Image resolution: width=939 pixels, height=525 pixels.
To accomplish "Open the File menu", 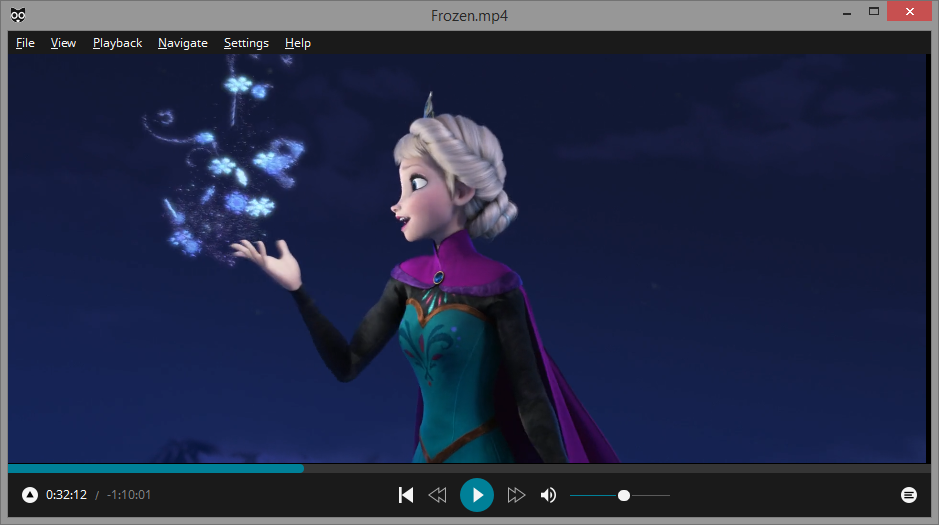I will (x=25, y=43).
